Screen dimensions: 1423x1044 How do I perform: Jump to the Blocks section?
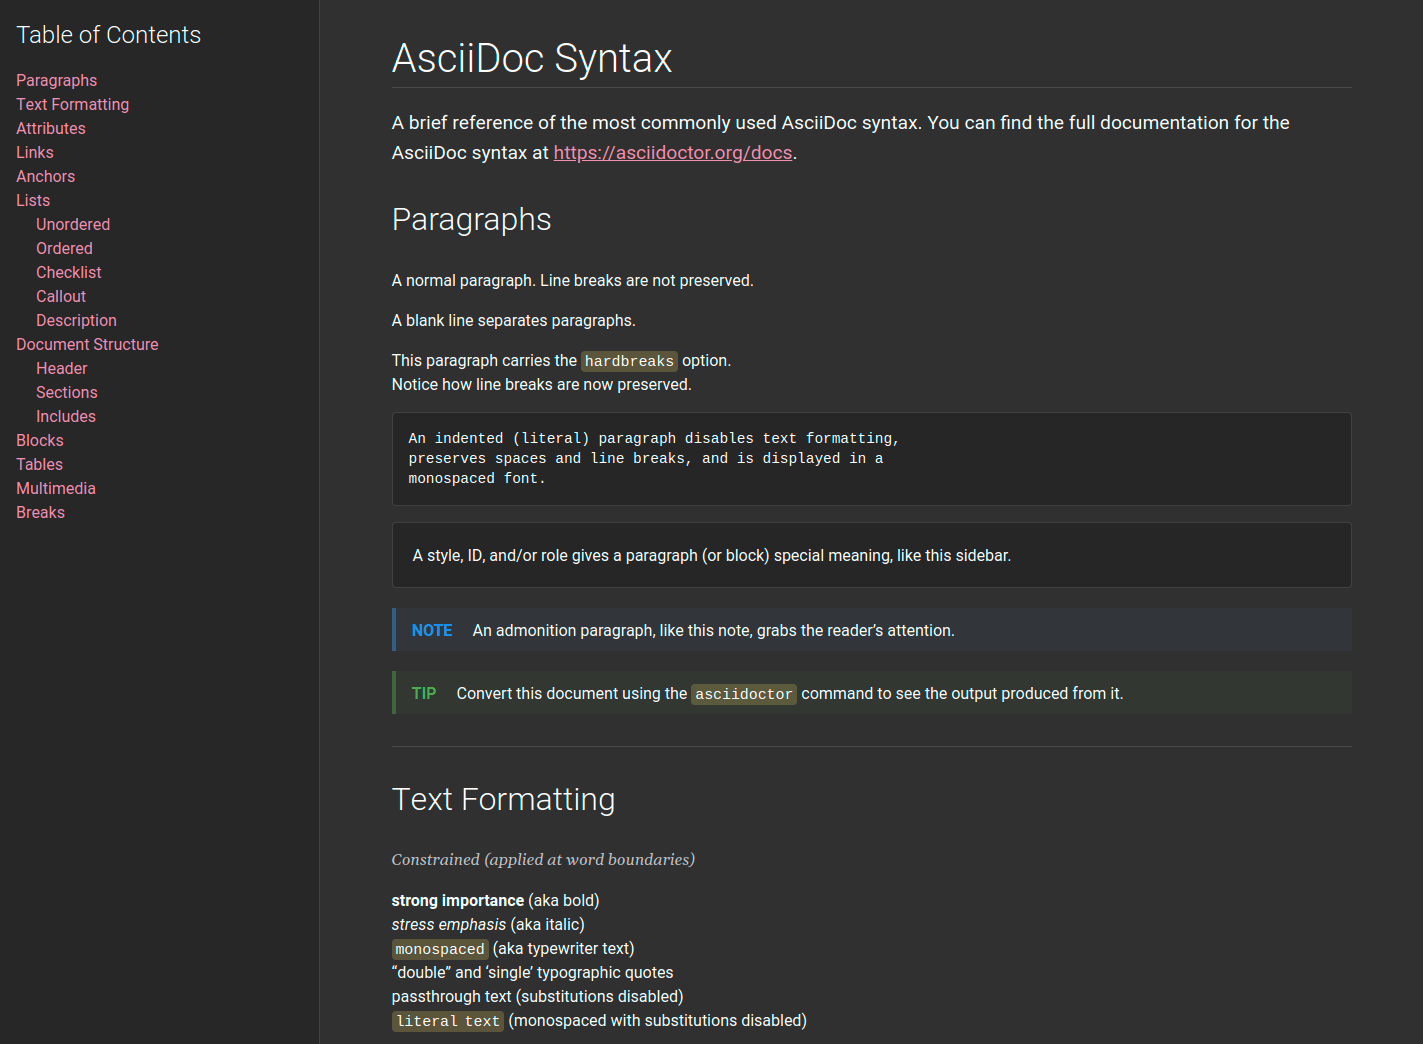tap(39, 440)
